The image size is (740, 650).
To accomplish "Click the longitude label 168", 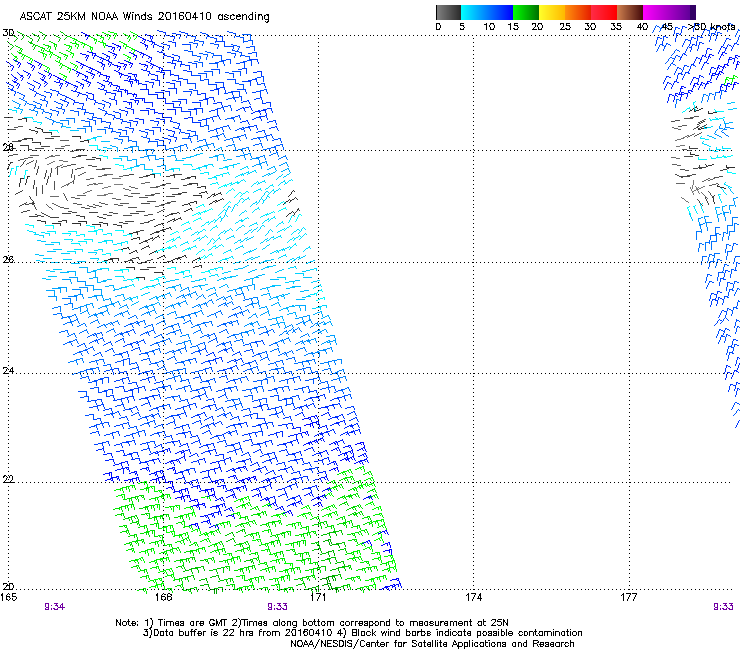I will pyautogui.click(x=164, y=597).
